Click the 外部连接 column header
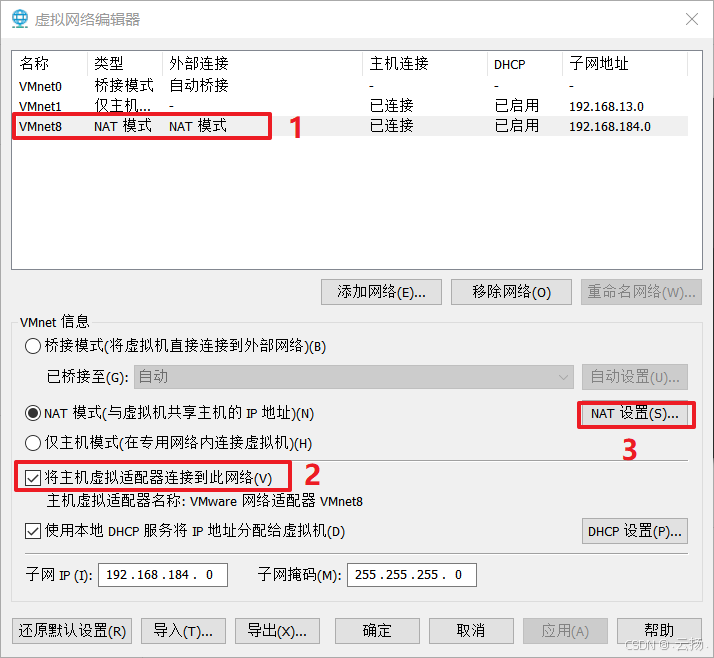714x658 pixels. [x=262, y=63]
